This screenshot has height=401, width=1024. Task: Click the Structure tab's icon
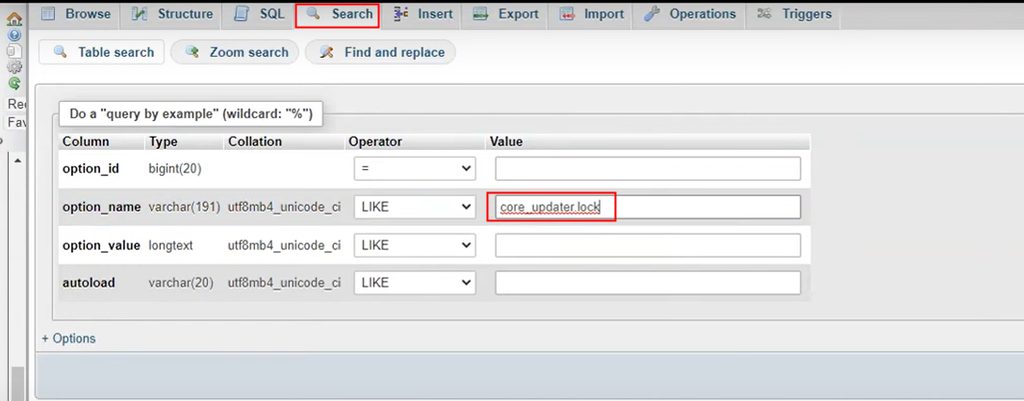point(140,14)
